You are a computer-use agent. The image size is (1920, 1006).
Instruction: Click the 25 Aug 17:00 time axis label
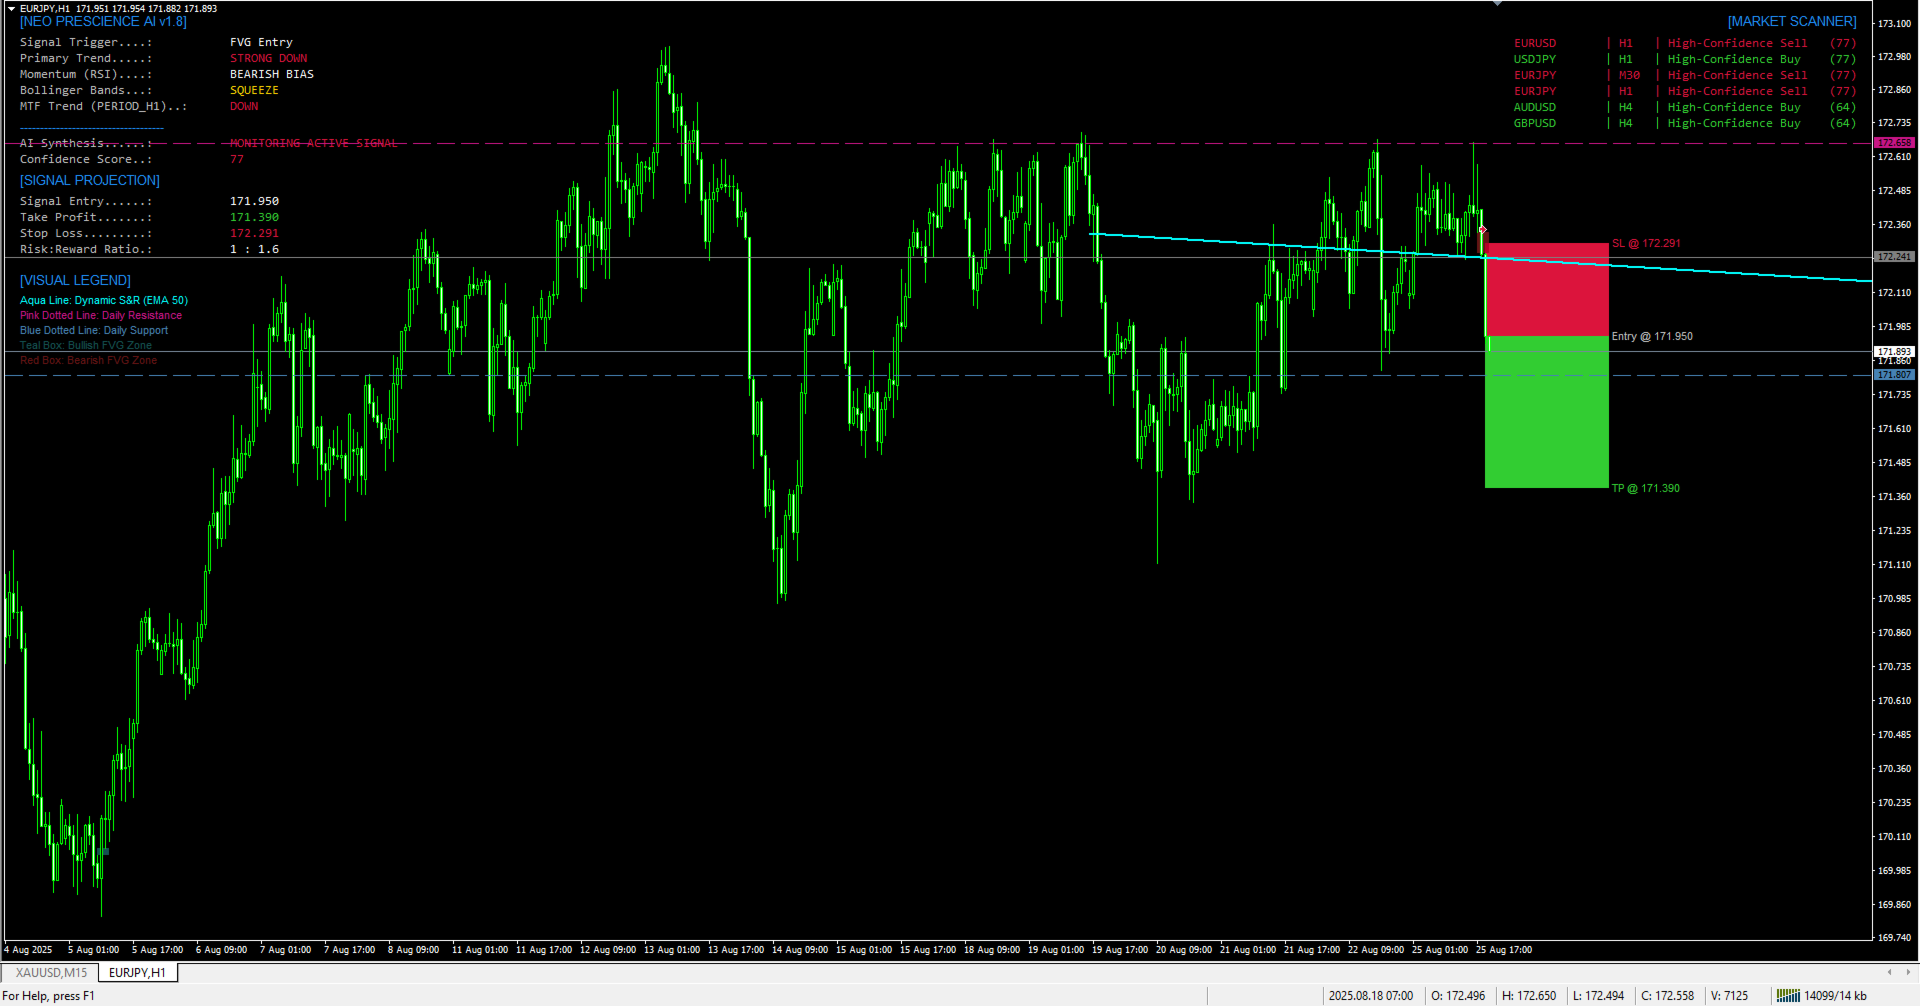[1504, 950]
